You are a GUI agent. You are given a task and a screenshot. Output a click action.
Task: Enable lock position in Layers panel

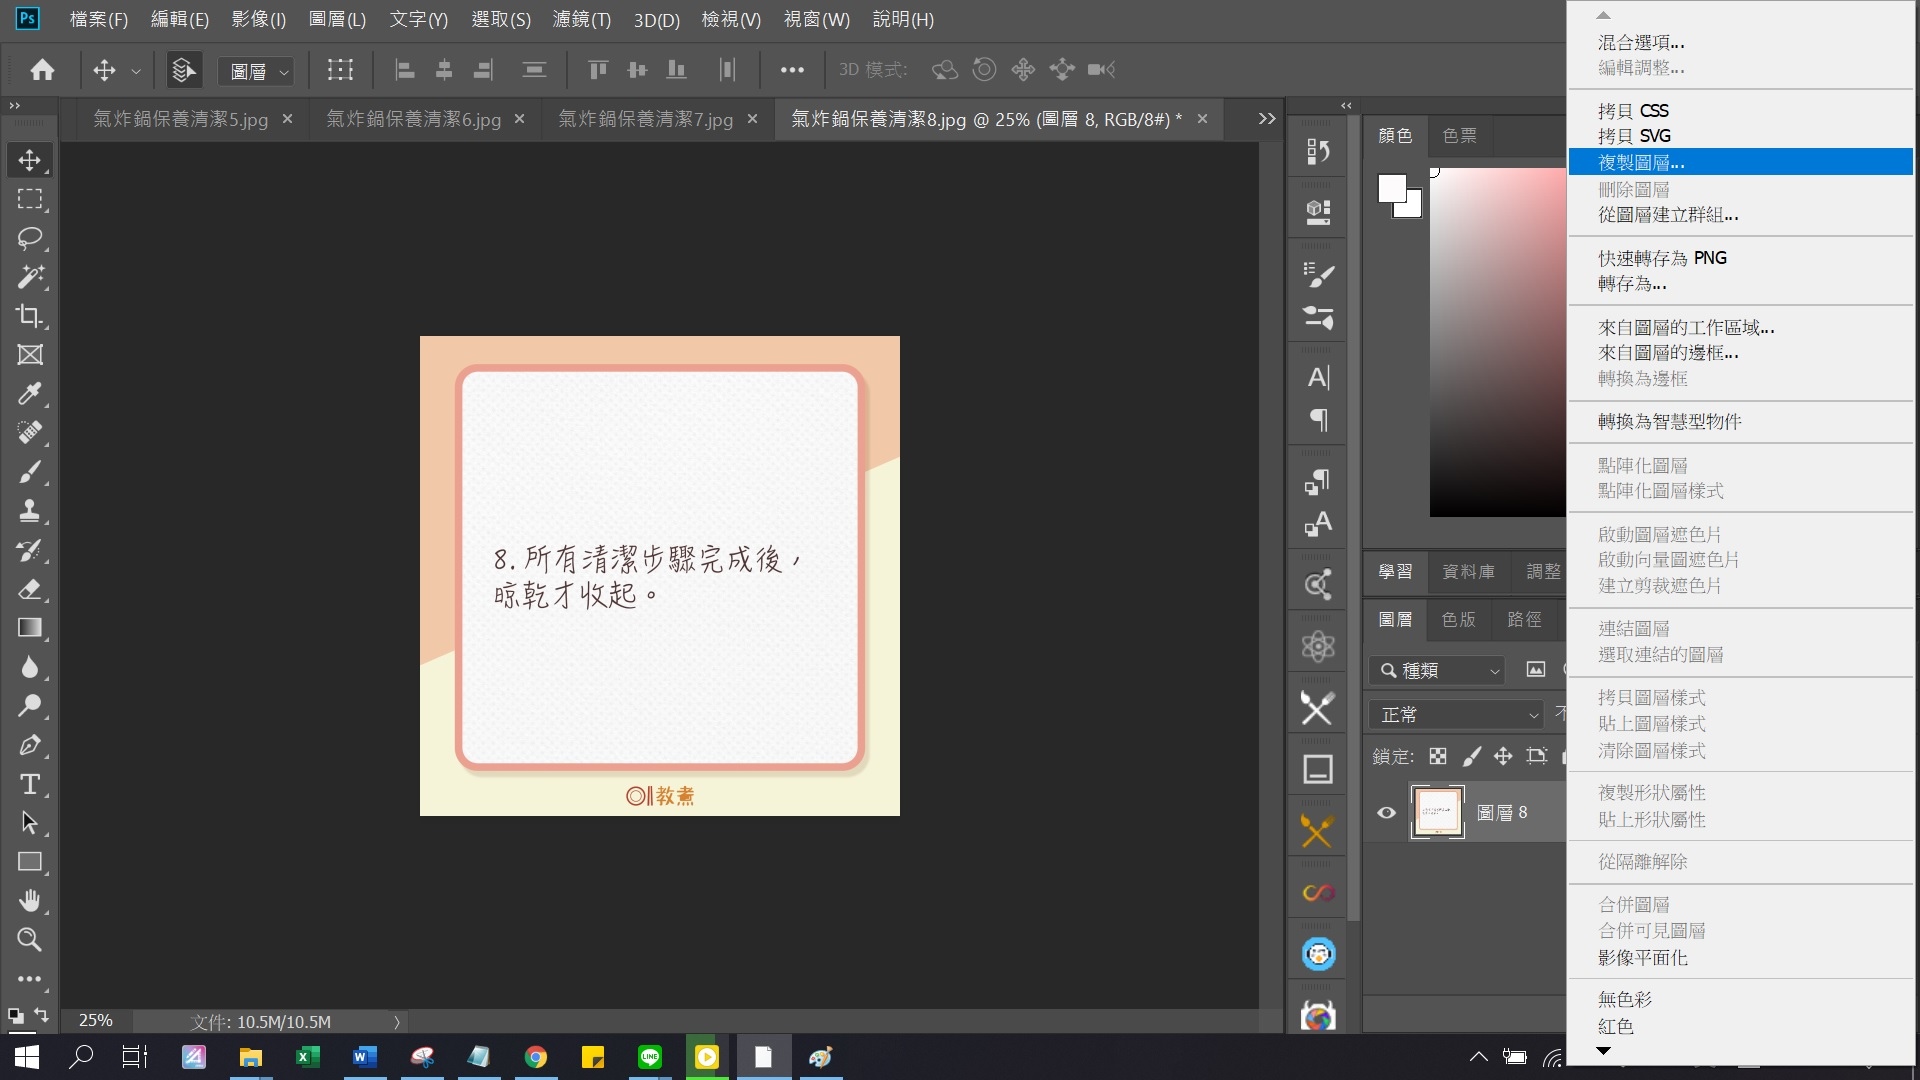1504,756
